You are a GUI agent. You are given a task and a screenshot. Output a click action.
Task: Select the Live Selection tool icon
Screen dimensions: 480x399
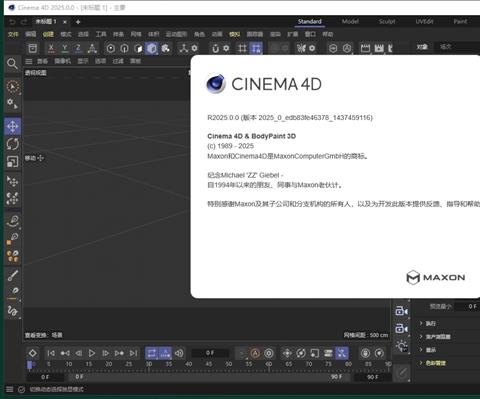click(x=13, y=87)
